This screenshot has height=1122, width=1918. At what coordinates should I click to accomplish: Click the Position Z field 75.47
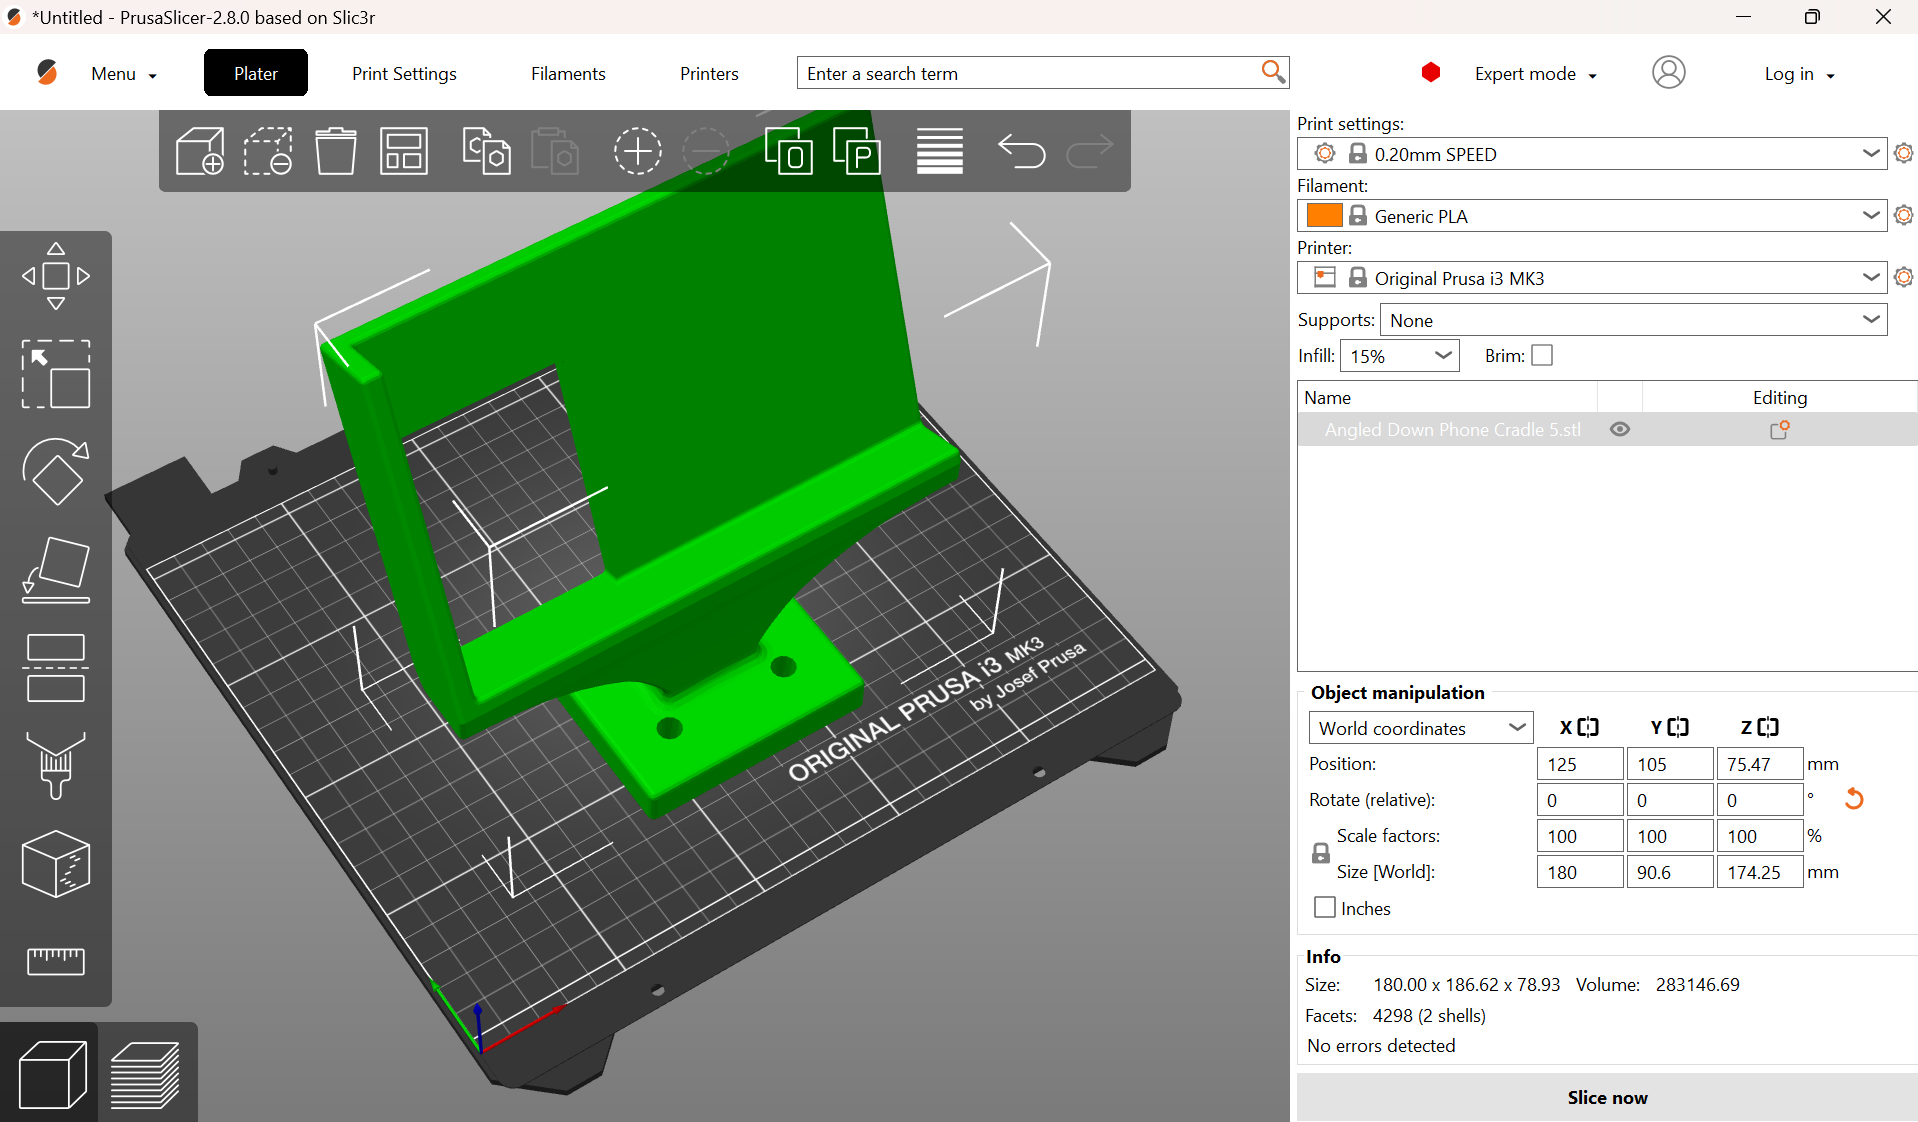pos(1760,764)
